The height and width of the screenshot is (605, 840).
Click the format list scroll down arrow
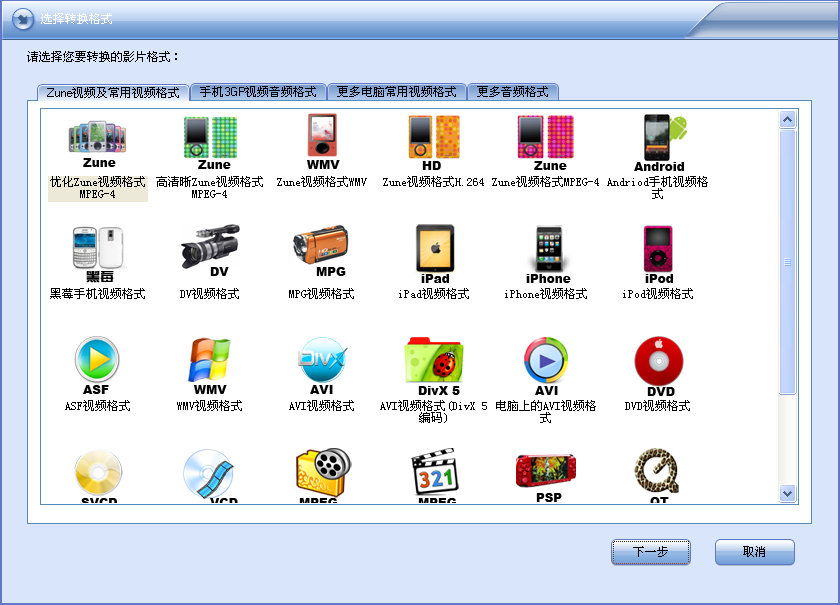click(788, 494)
